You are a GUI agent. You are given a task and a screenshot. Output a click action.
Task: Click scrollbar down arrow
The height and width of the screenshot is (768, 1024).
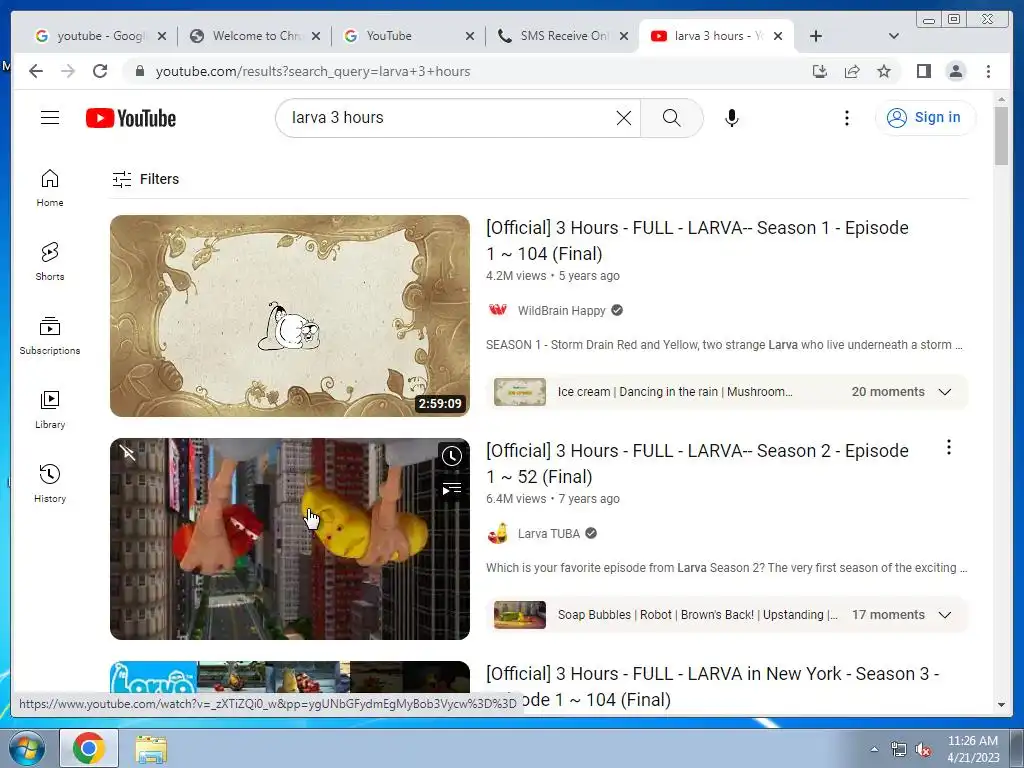point(1001,705)
